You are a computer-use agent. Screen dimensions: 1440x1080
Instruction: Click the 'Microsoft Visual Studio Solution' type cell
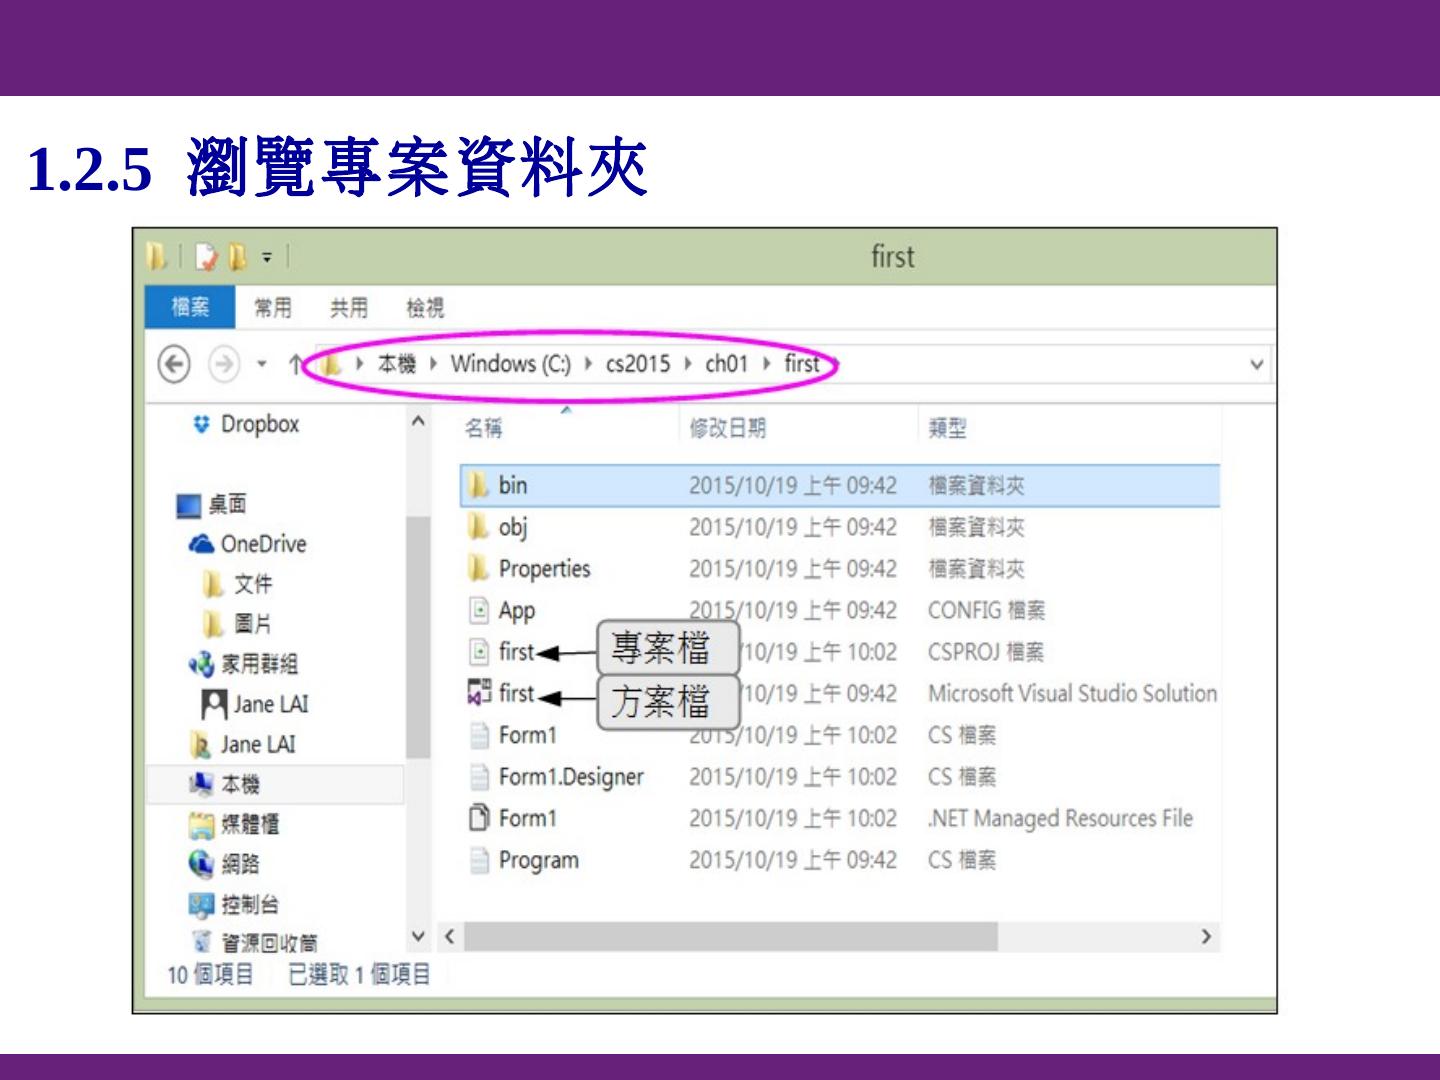[x=1072, y=693]
